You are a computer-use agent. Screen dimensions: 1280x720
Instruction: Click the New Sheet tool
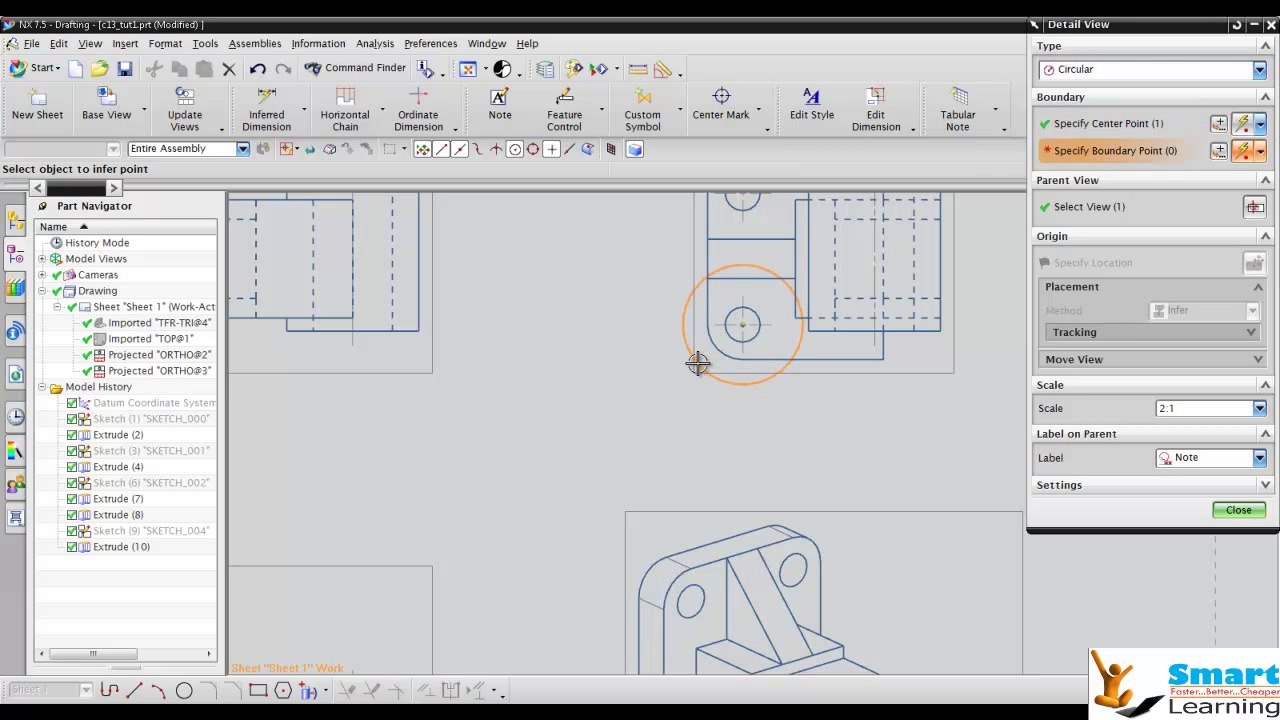[37, 105]
